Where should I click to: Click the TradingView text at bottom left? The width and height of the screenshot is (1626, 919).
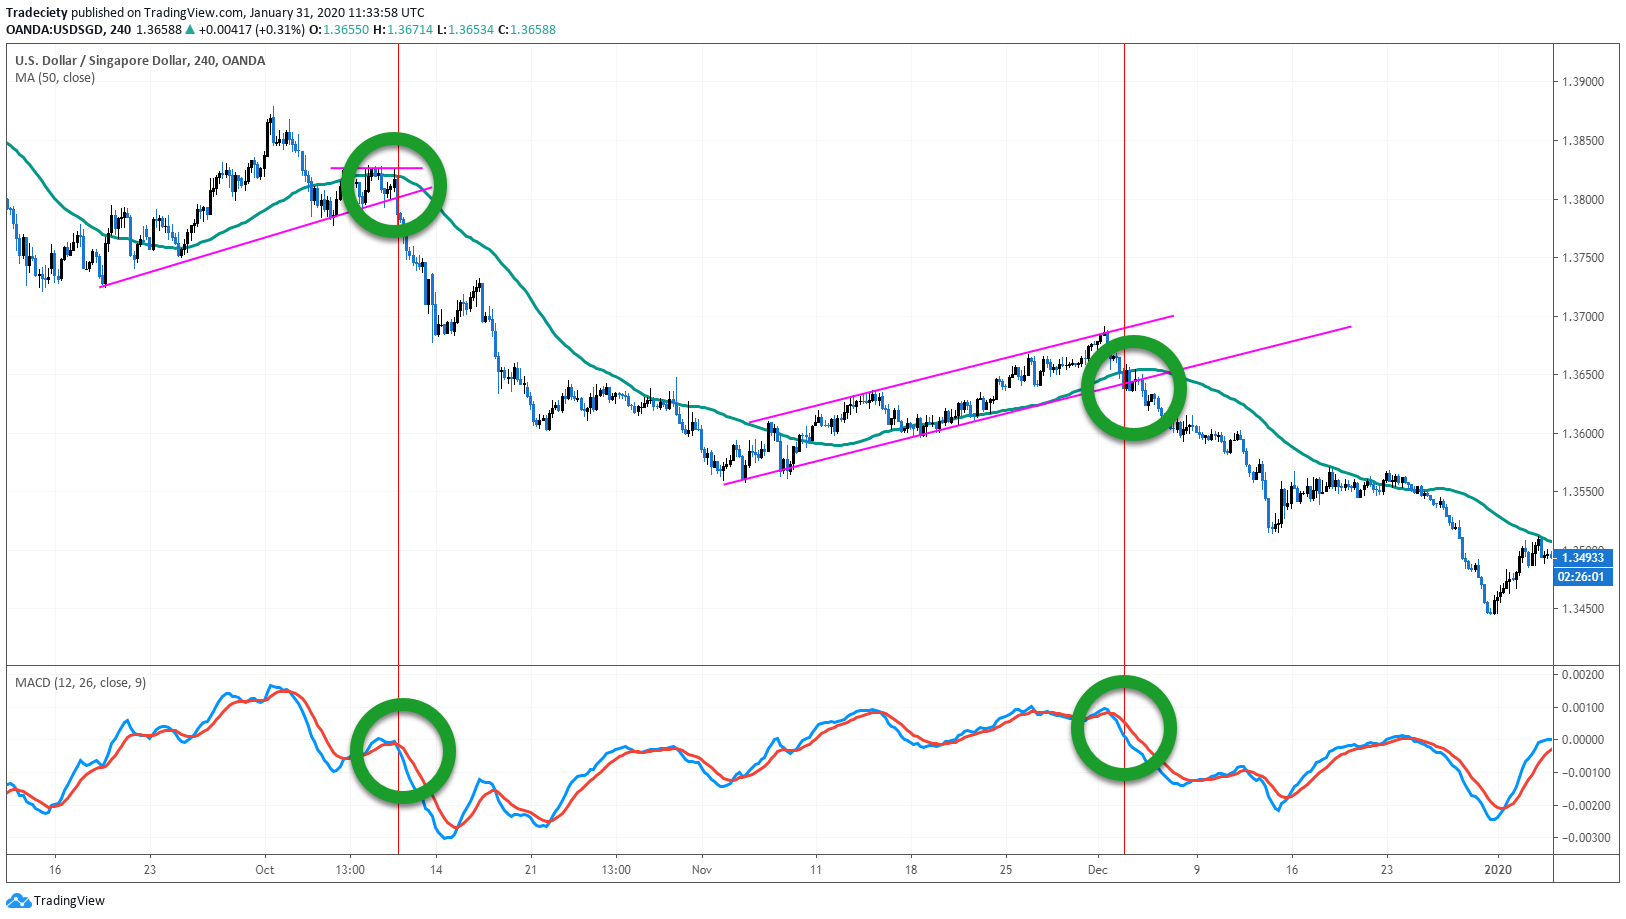point(69,901)
